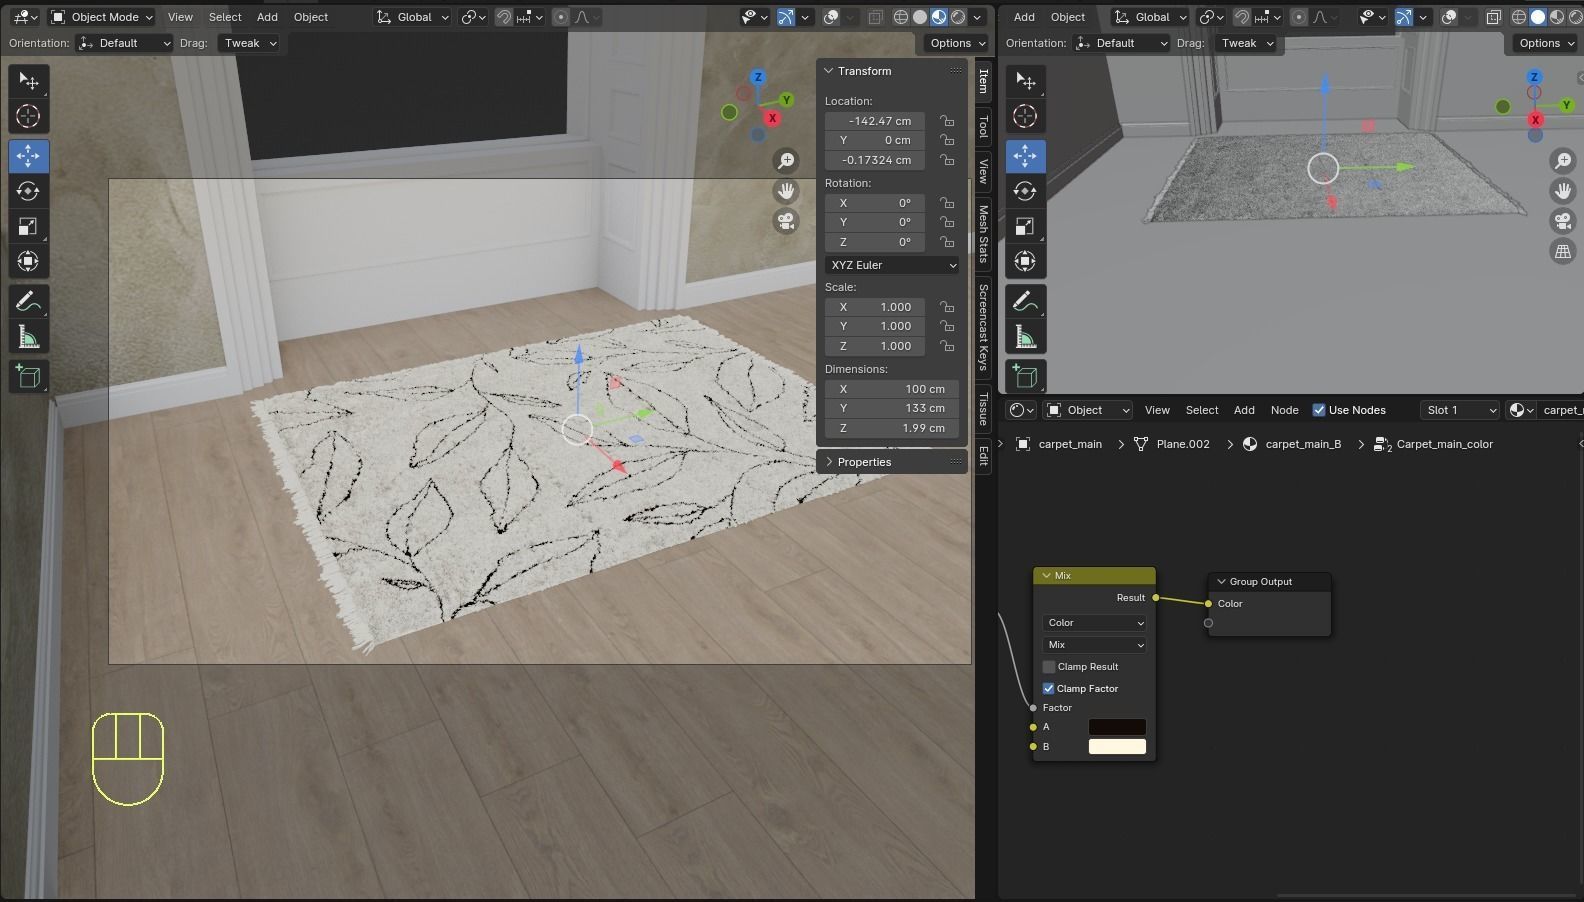Select the Measure tool in left viewport

coord(28,337)
